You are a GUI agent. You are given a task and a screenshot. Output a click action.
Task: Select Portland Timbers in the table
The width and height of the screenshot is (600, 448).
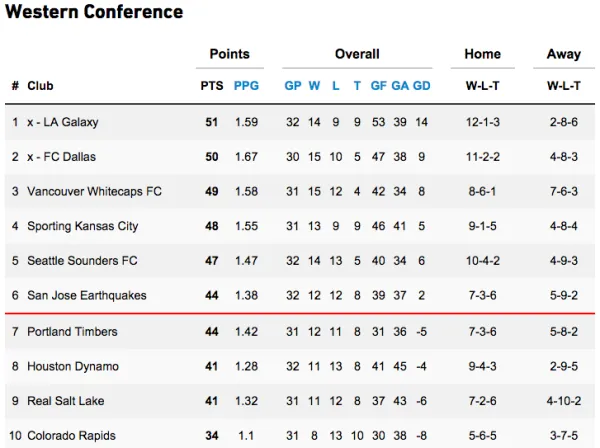pyautogui.click(x=72, y=332)
